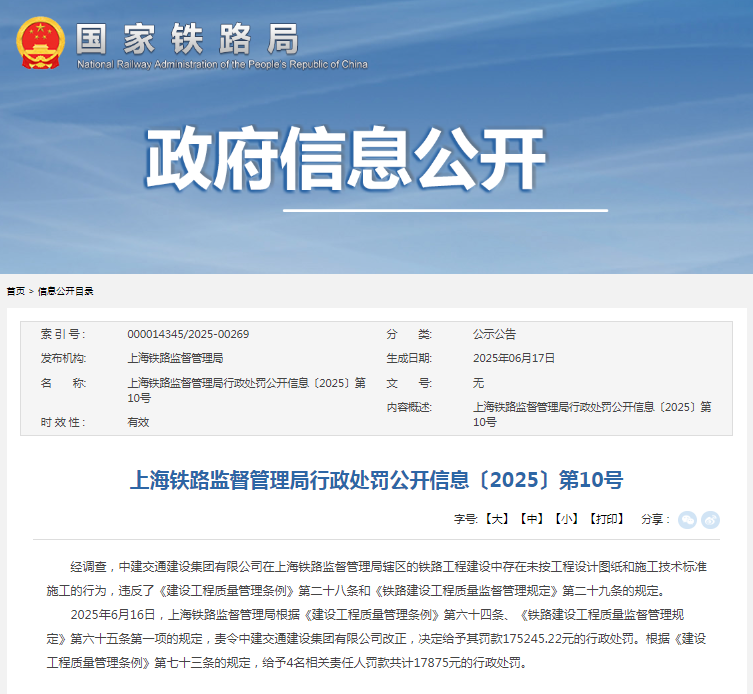Click the index number 000014345/2025-00269
The image size is (753, 694).
tap(188, 334)
